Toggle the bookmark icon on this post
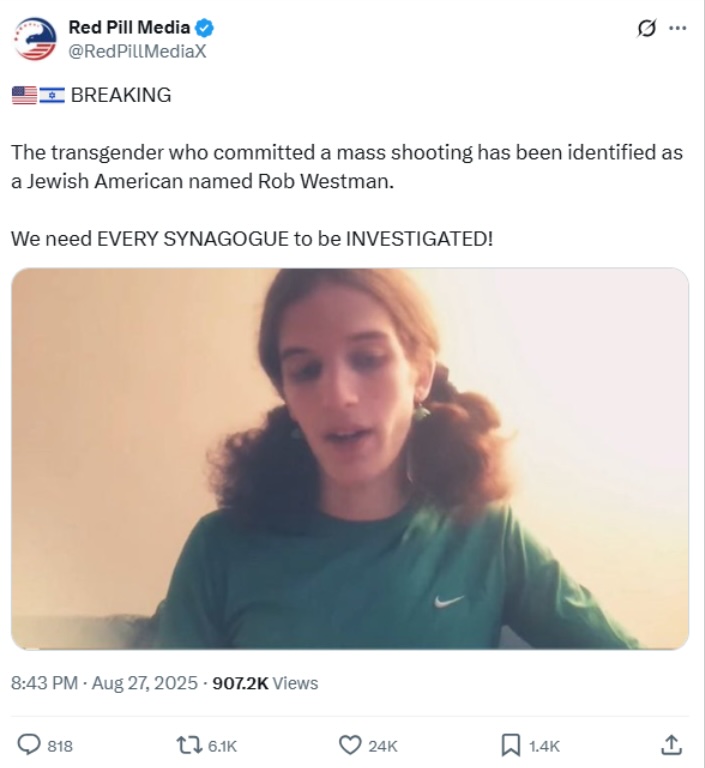The width and height of the screenshot is (705, 768). (x=511, y=745)
